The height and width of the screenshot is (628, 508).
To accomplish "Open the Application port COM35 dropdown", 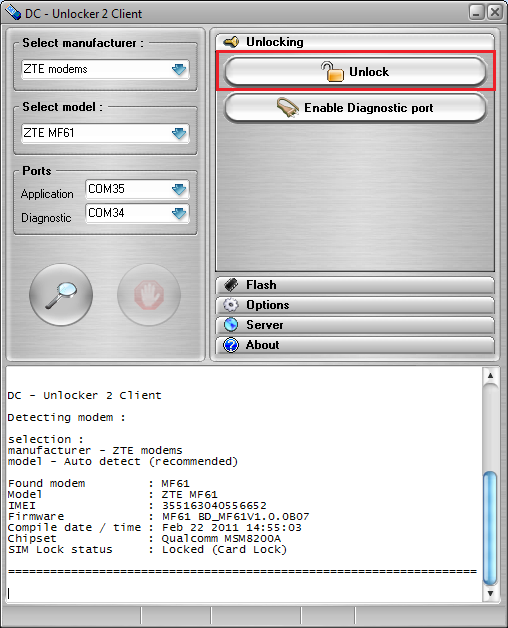I will [x=137, y=189].
